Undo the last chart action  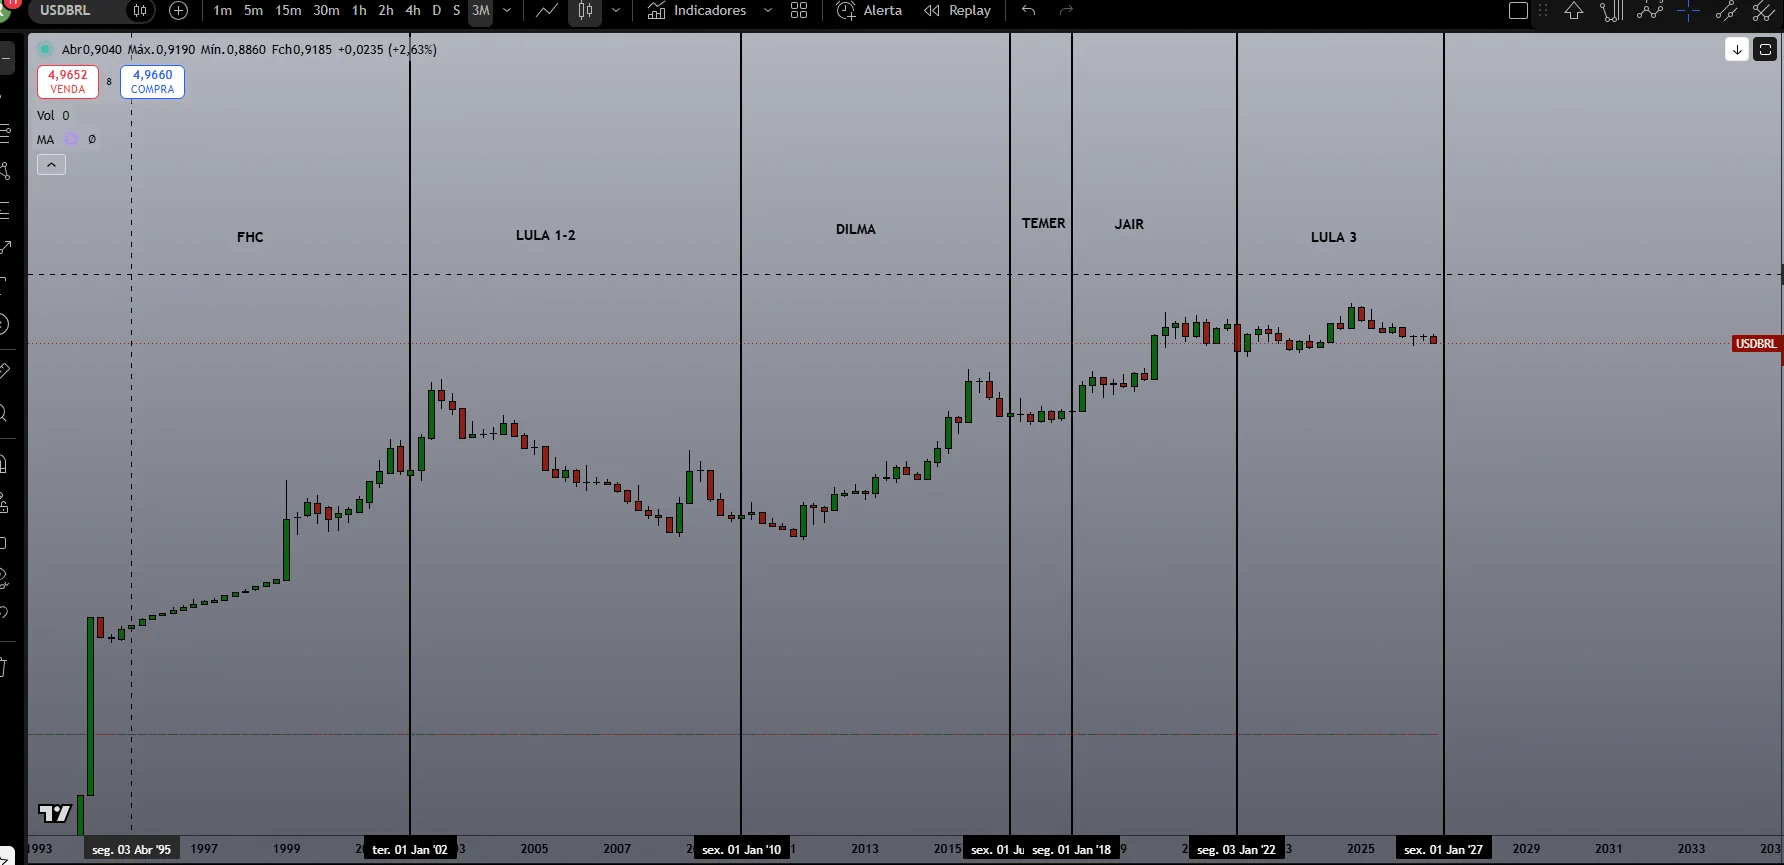pyautogui.click(x=1028, y=11)
